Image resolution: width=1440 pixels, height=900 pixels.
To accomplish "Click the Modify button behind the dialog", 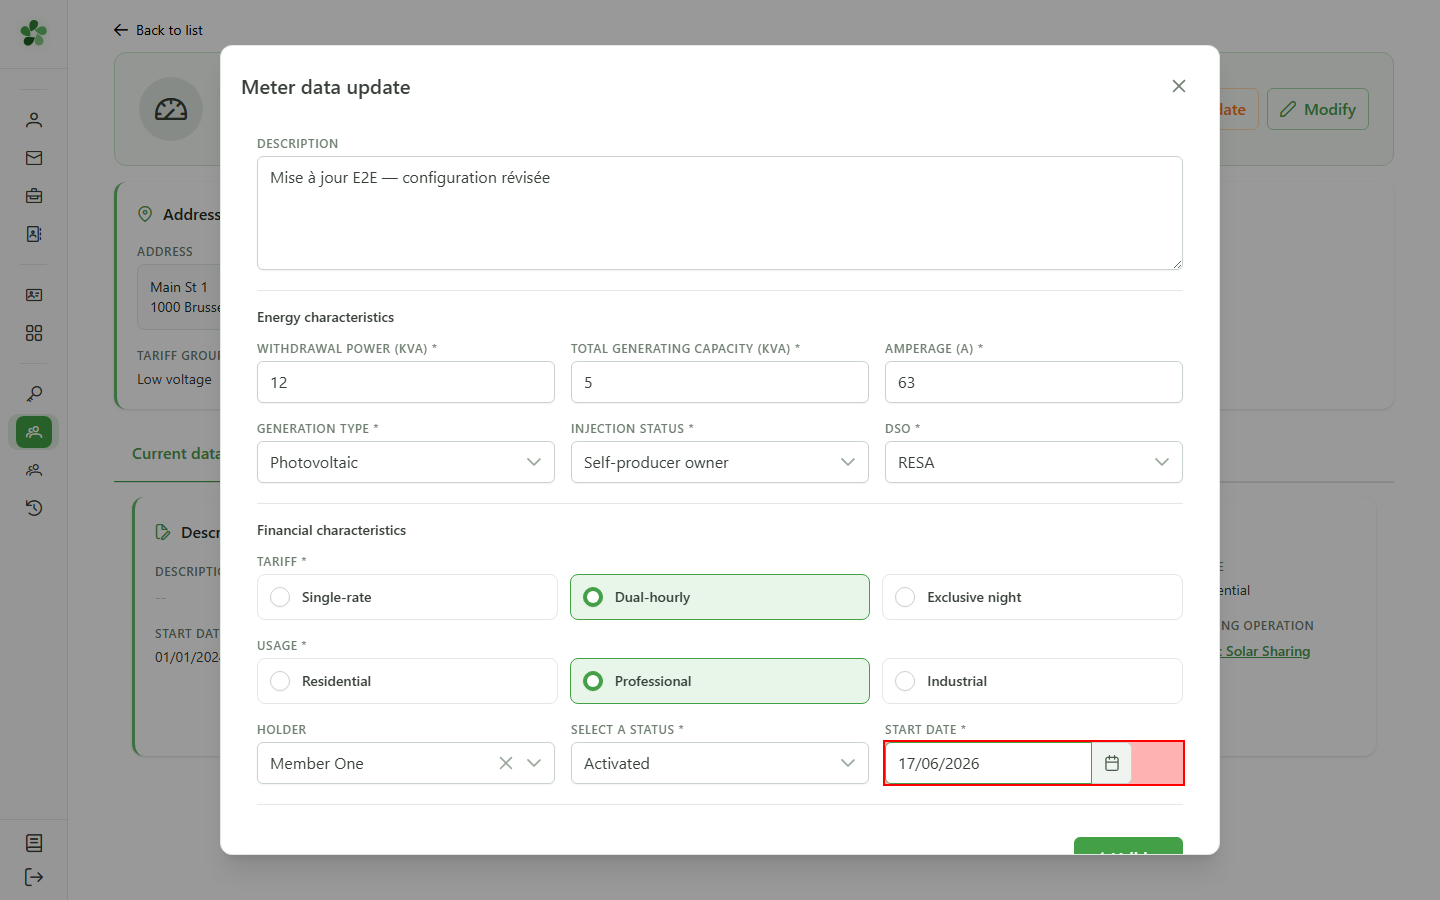I will pyautogui.click(x=1318, y=109).
